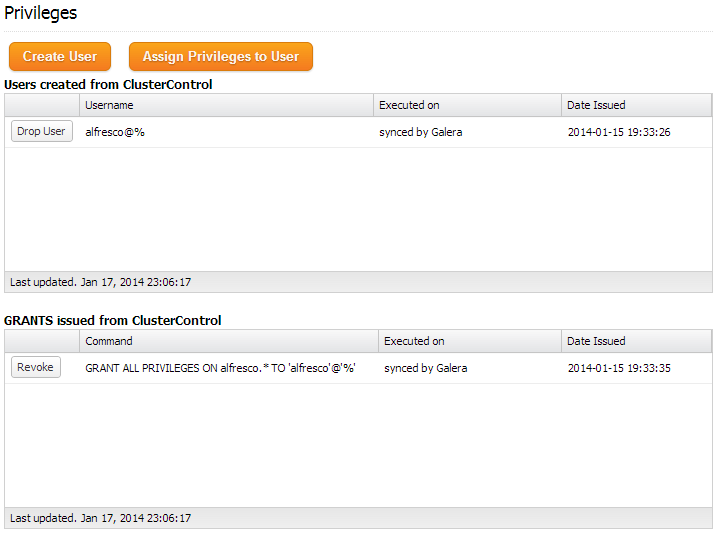Click the 2014-01-15 19:33:35 date cell

619,368
